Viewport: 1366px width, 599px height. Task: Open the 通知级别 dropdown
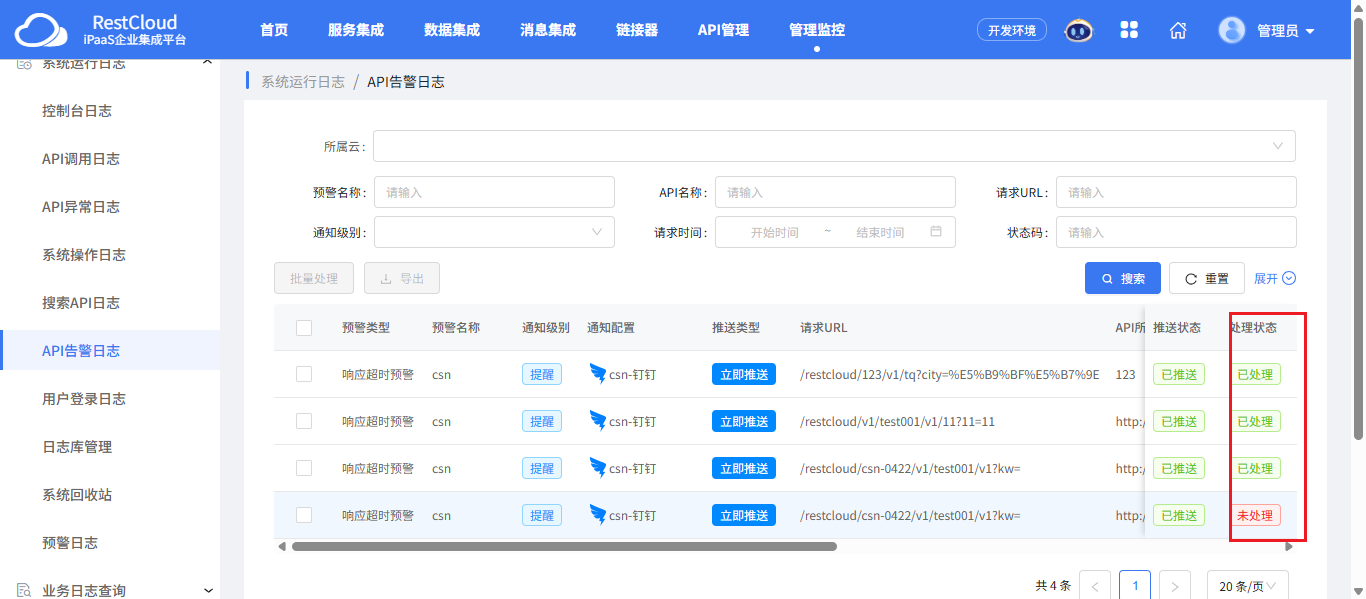[494, 232]
